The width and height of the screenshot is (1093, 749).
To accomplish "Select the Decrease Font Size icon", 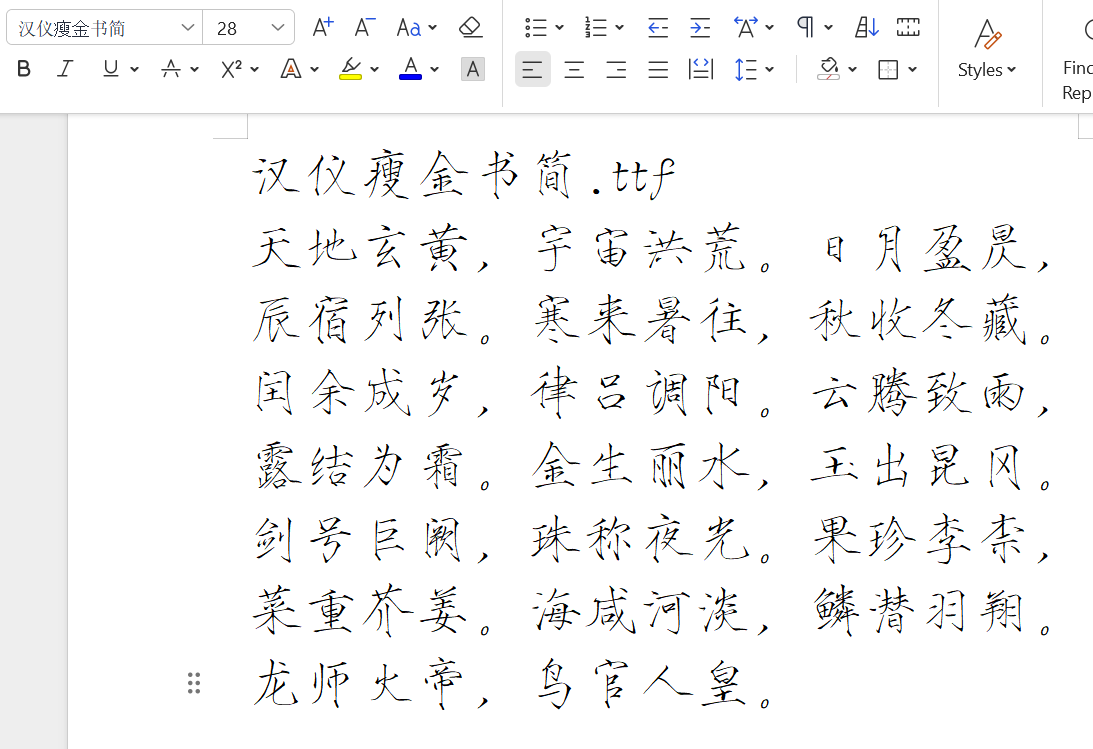I will pos(364,27).
